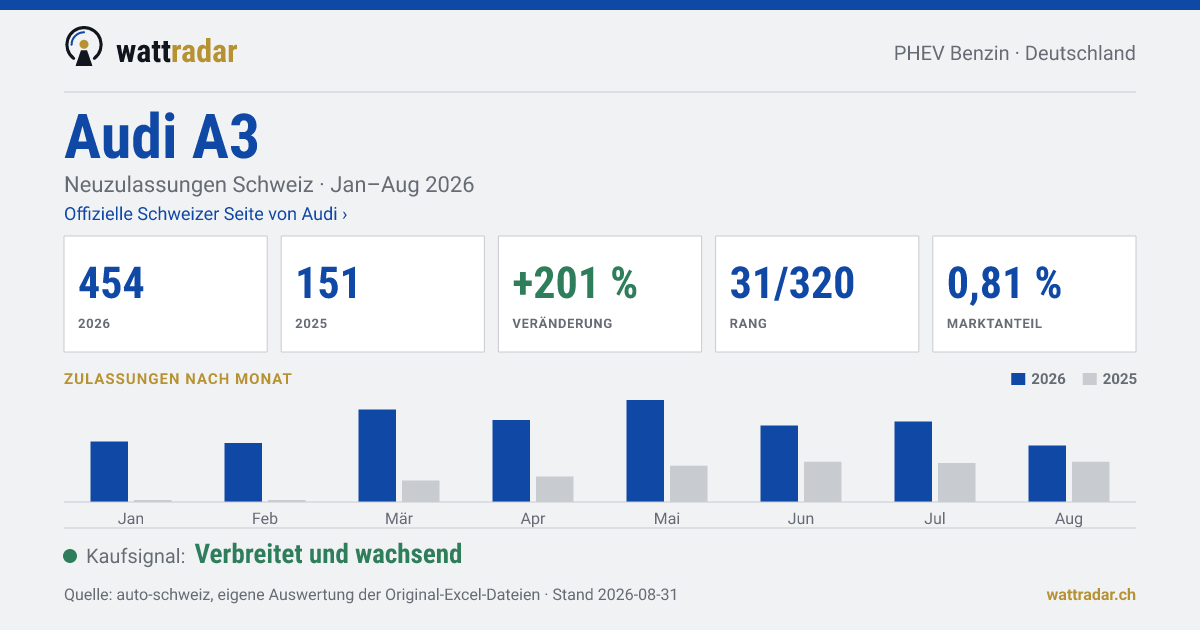Click the Feb axis label
1200x630 pixels.
tap(265, 519)
